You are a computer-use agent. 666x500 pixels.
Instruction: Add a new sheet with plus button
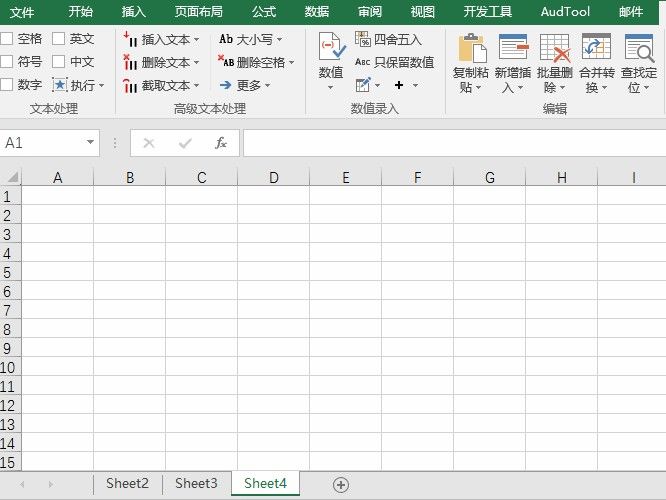[x=341, y=485]
